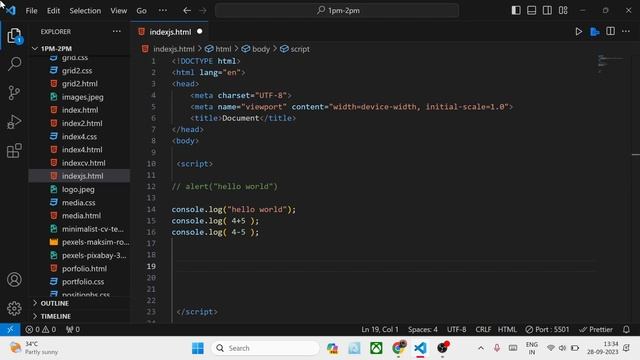Open Manage gear settings menu
Viewport: 640px width, 360px height.
coord(14,308)
